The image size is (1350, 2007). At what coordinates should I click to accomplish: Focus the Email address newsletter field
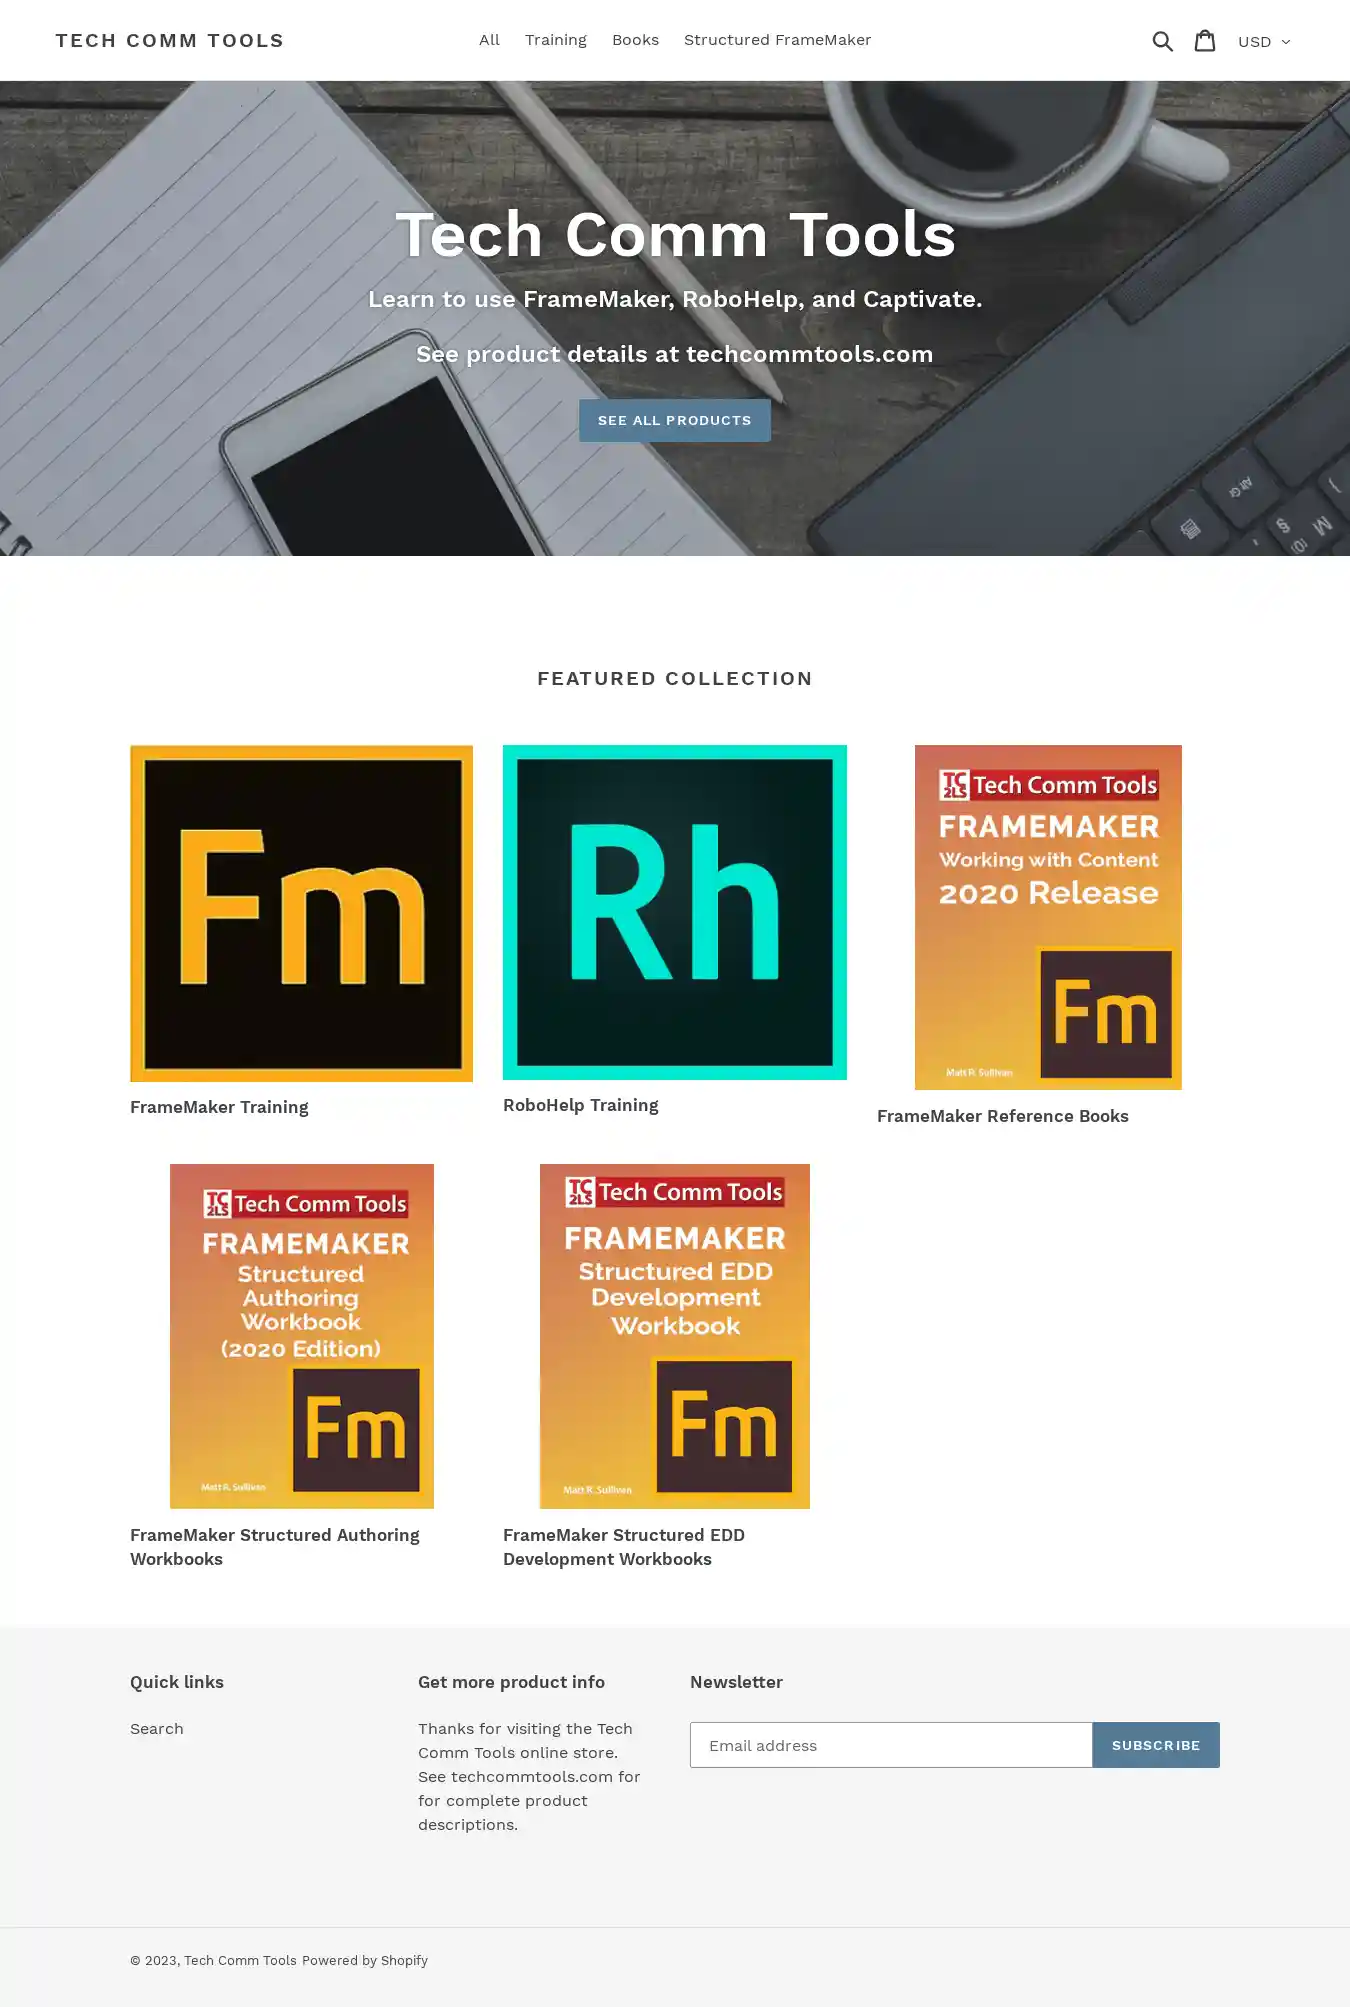pyautogui.click(x=890, y=1745)
